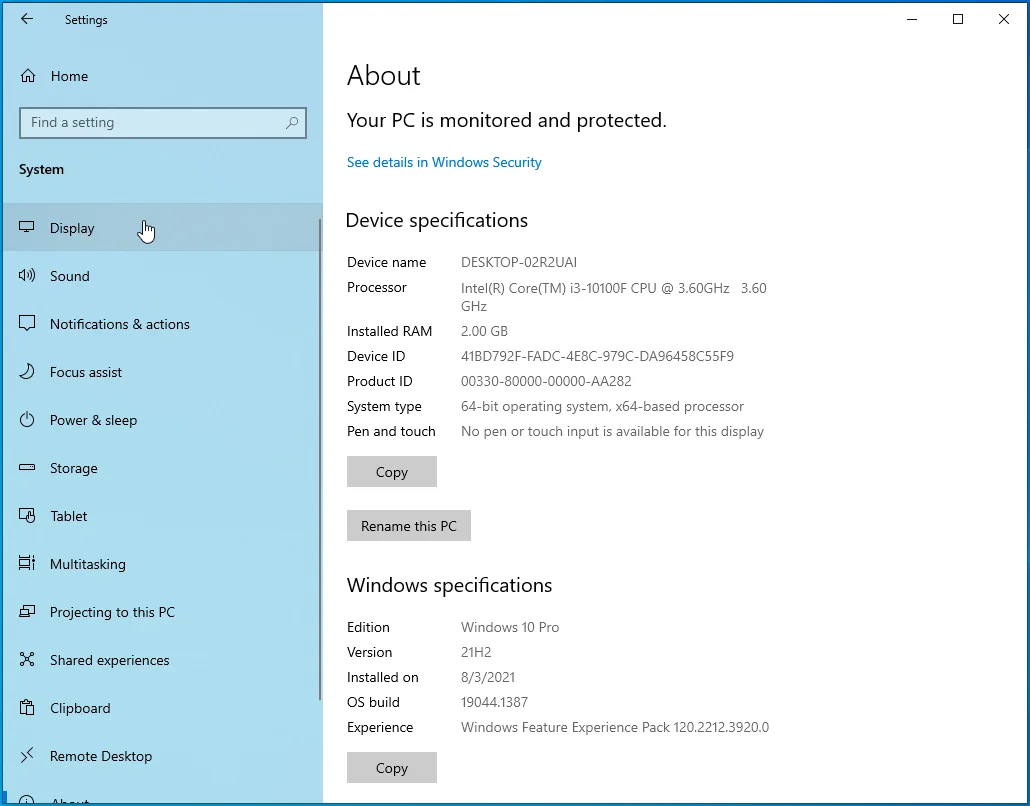Click the search magnifier icon
This screenshot has height=806, width=1030.
pyautogui.click(x=292, y=123)
